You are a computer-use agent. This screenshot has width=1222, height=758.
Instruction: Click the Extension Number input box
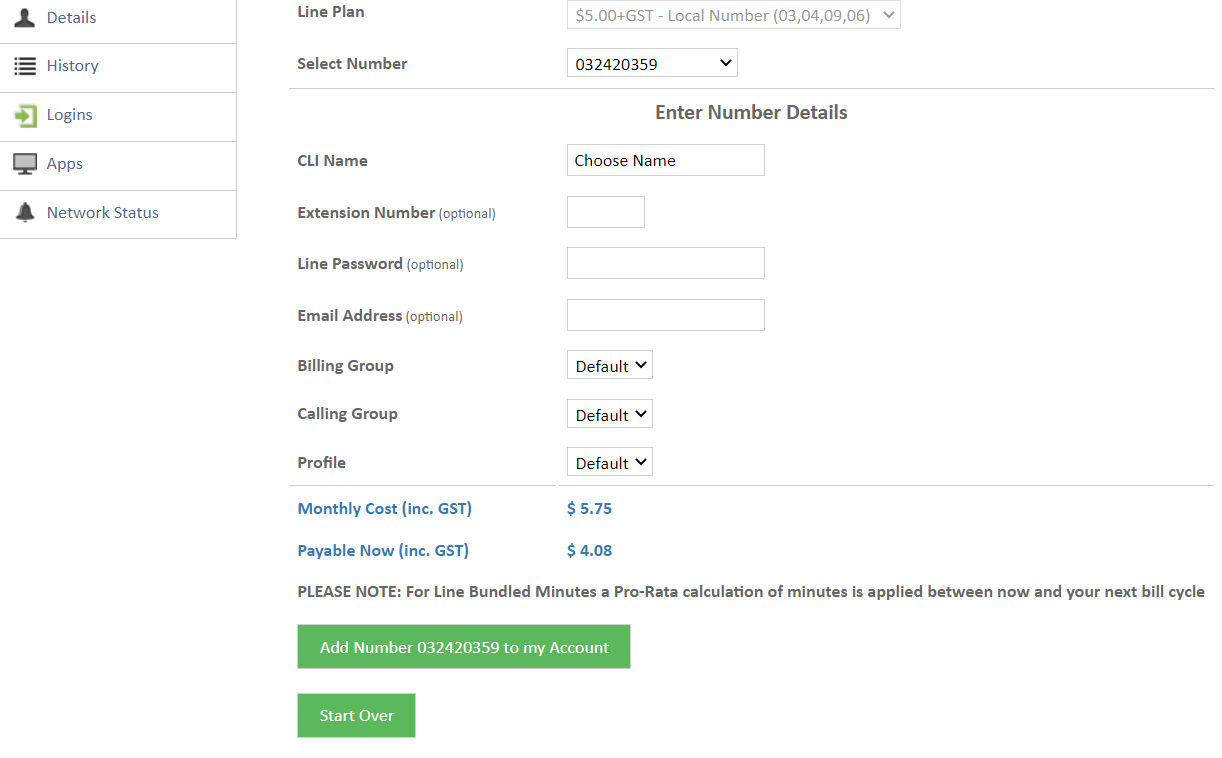click(x=606, y=212)
